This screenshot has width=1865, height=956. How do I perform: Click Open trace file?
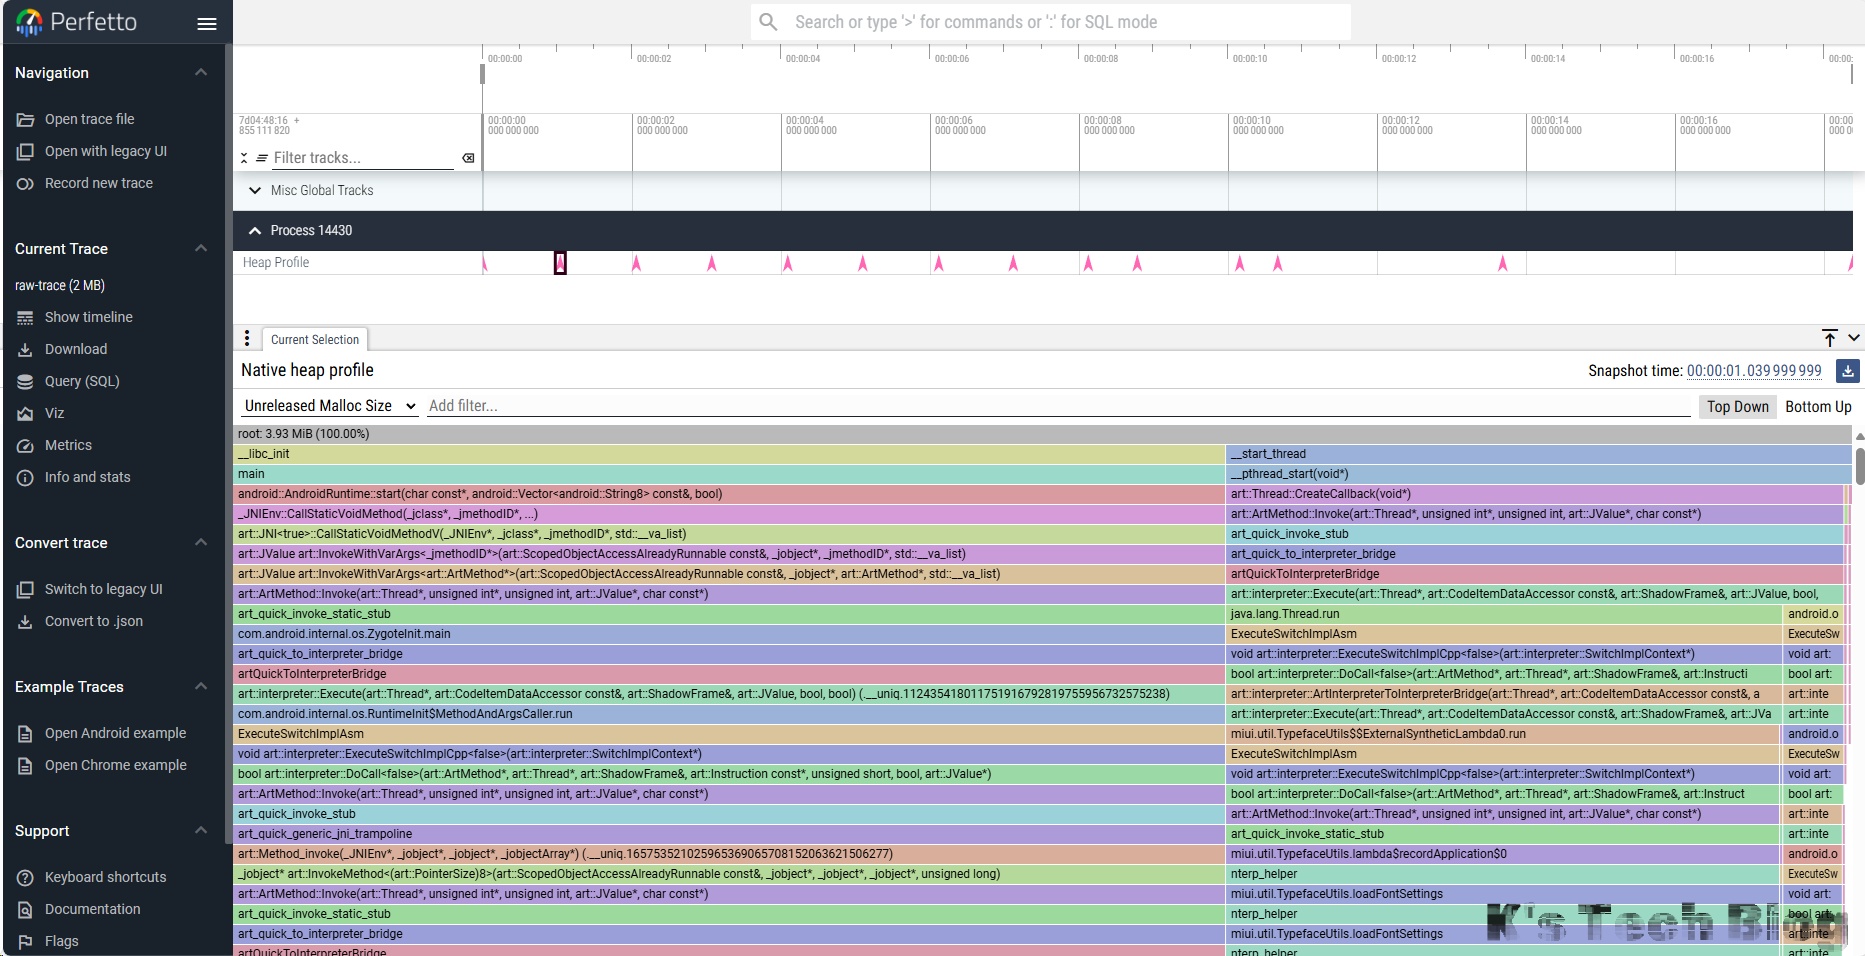tap(89, 119)
